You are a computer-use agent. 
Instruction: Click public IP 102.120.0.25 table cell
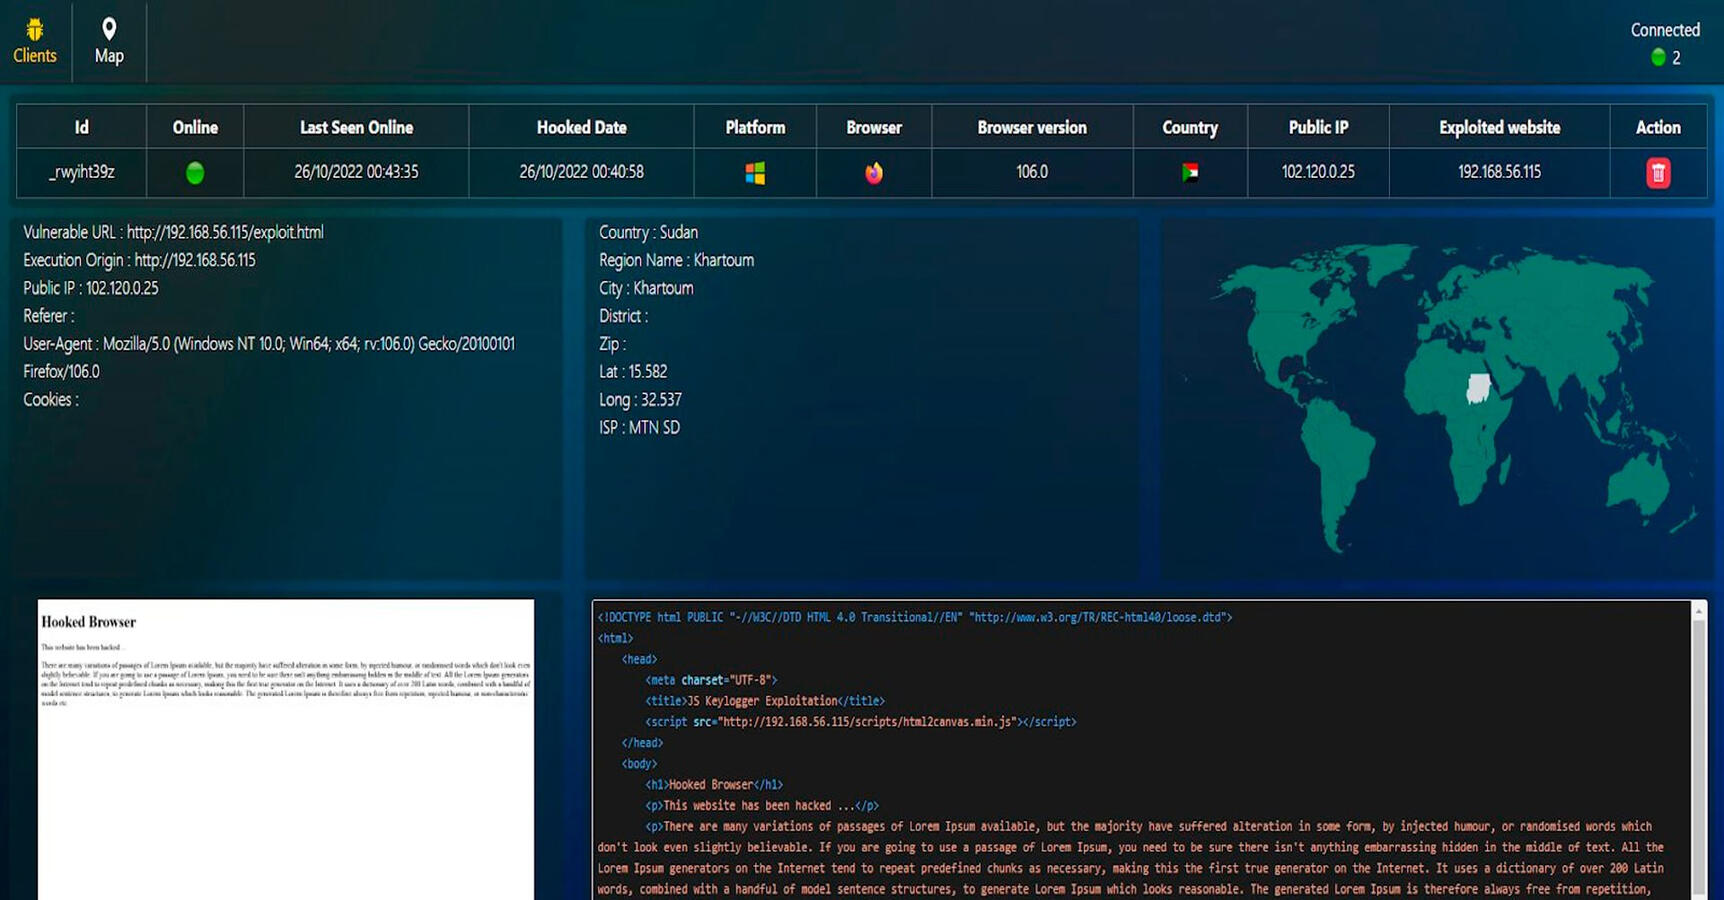coord(1318,172)
